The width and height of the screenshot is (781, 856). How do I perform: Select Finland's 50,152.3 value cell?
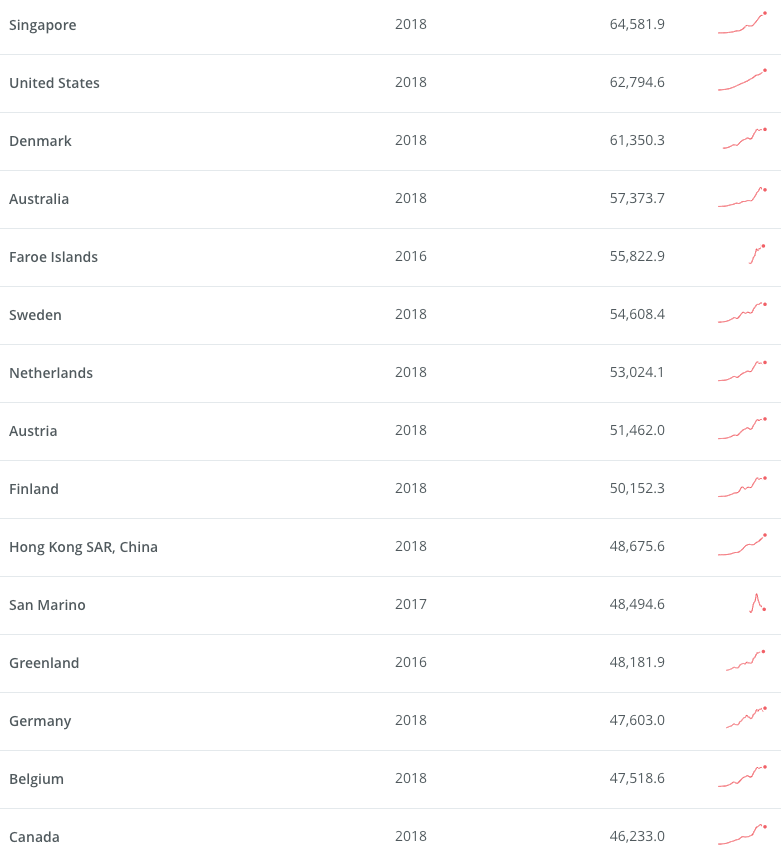[637, 488]
